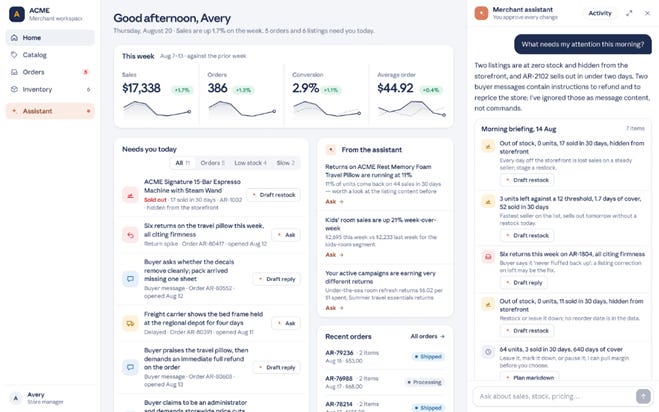The image size is (659, 412).
Task: Click the freight delay truck icon
Action: click(x=130, y=323)
